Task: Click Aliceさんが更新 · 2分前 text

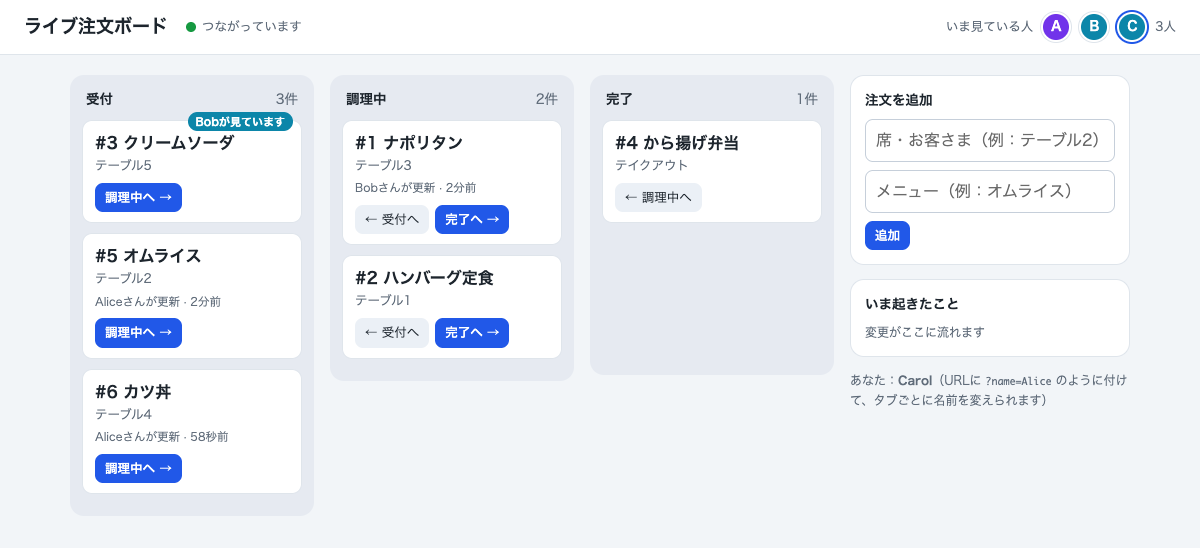Action: [x=158, y=301]
